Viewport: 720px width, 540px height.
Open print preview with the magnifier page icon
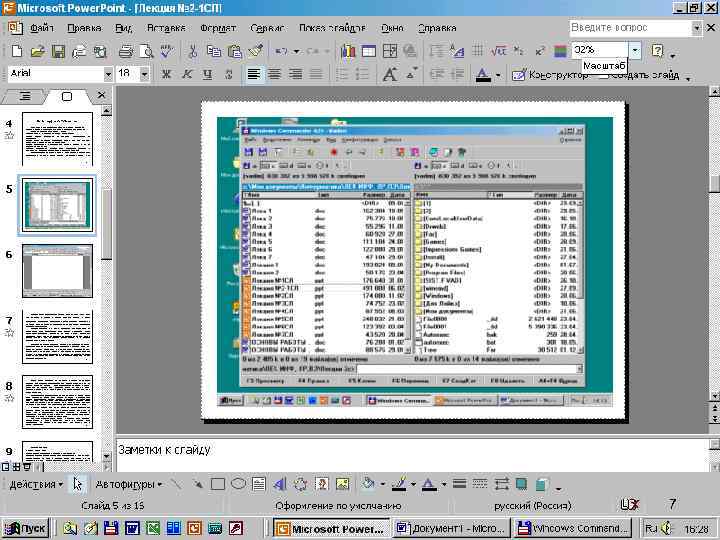point(146,51)
